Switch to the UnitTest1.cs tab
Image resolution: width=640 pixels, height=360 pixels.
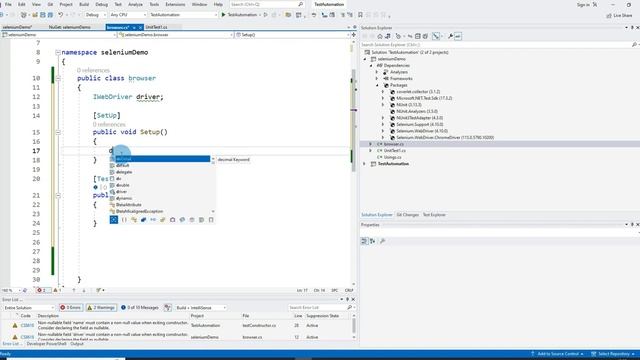click(x=156, y=27)
